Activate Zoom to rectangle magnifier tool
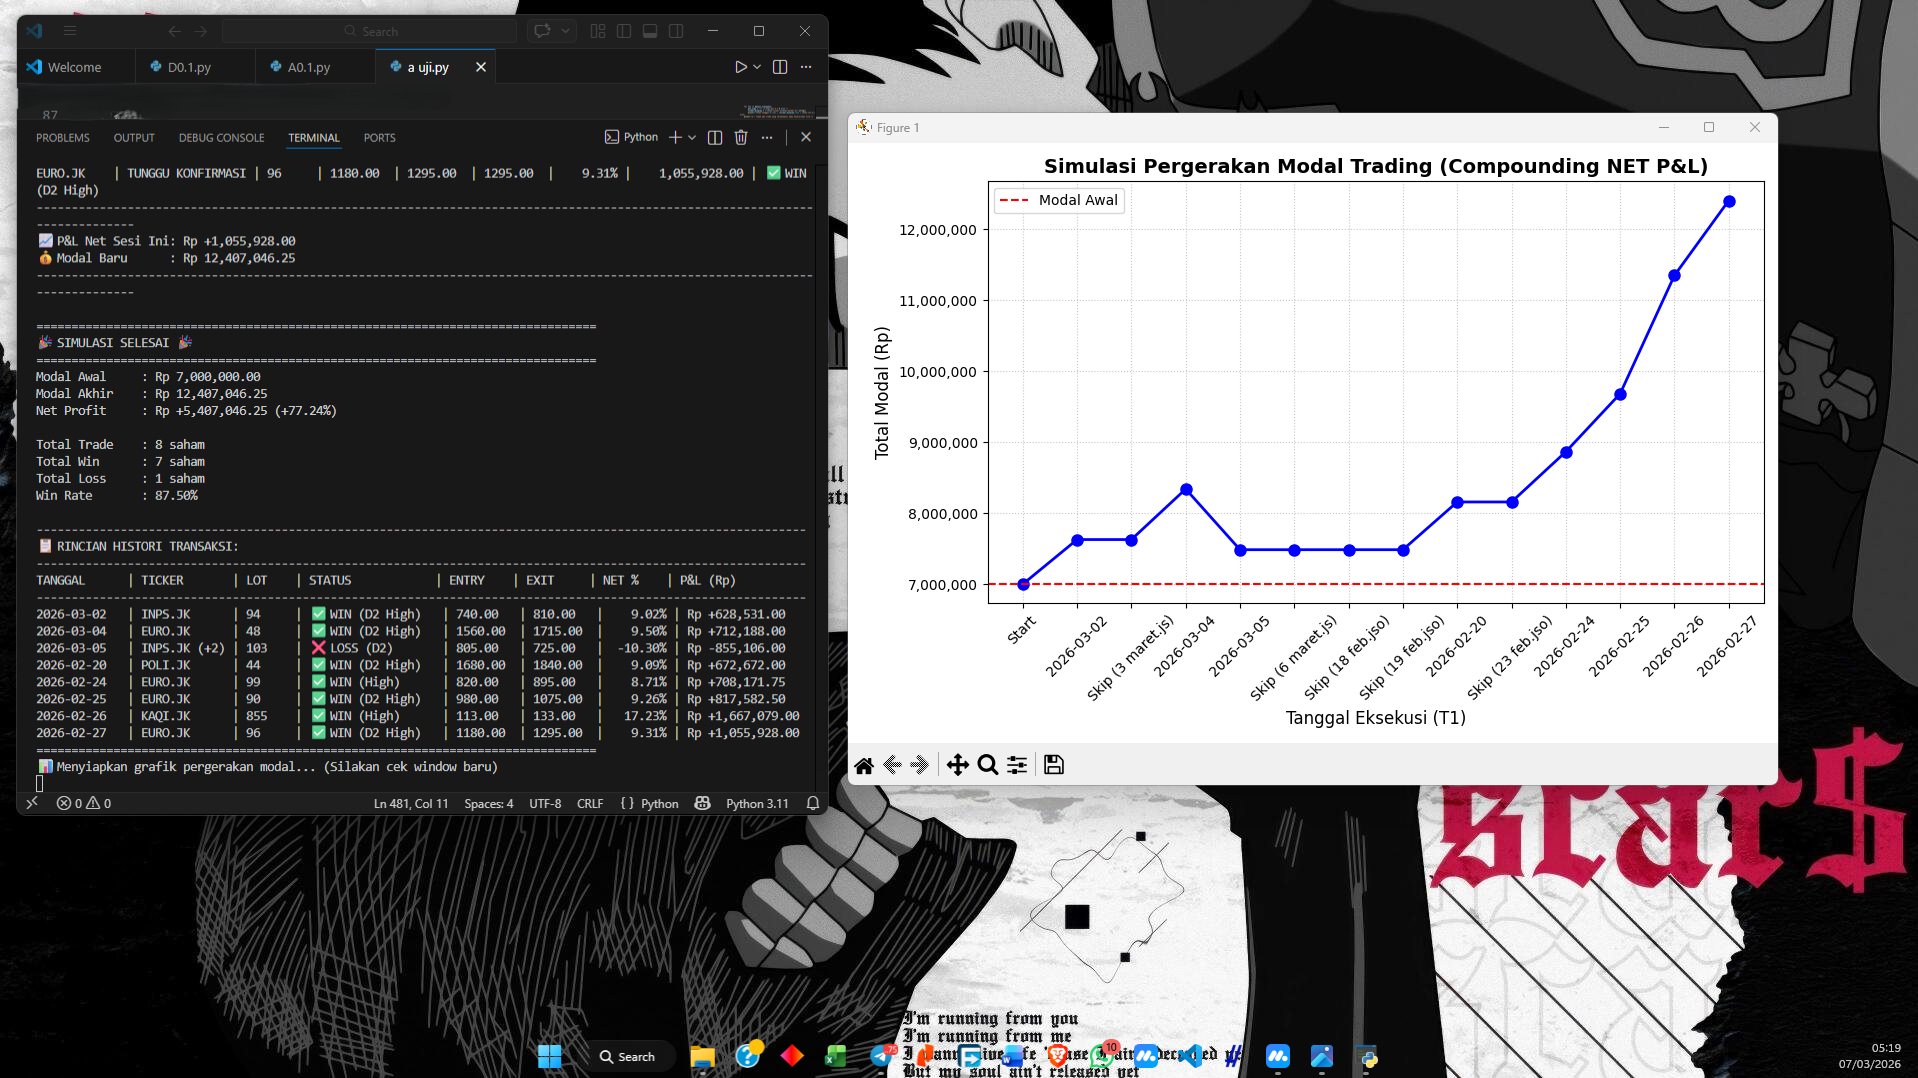 click(988, 765)
